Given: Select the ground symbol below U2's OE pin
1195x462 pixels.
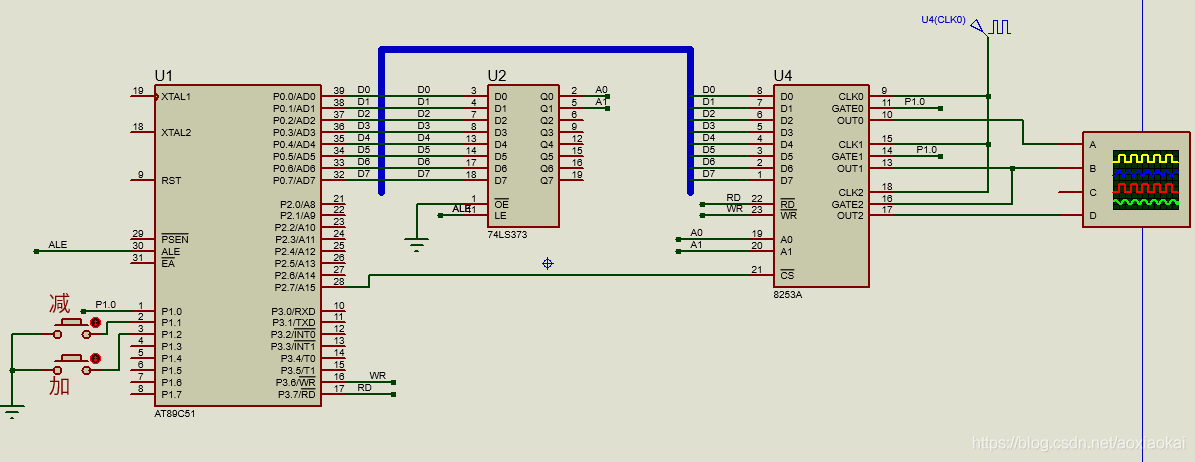Looking at the screenshot, I should pyautogui.click(x=416, y=245).
